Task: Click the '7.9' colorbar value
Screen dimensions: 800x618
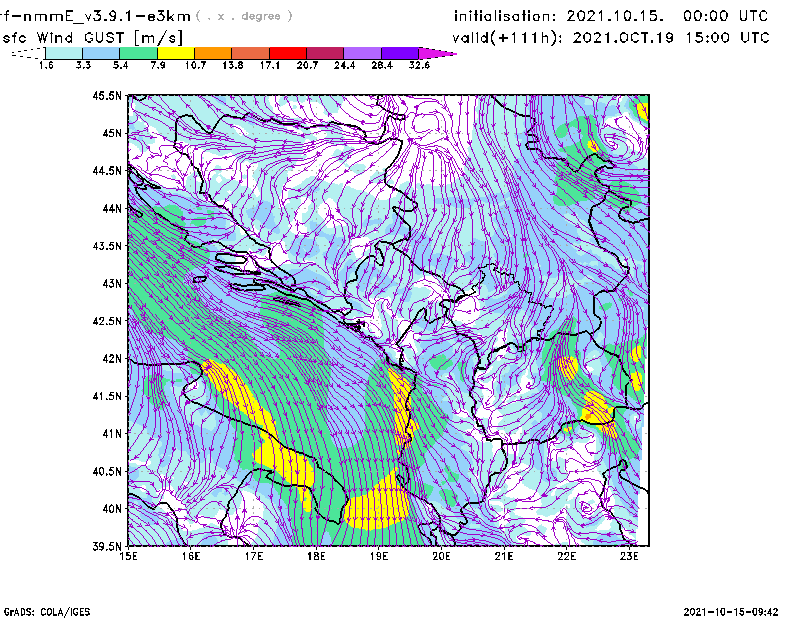Action: tap(158, 65)
